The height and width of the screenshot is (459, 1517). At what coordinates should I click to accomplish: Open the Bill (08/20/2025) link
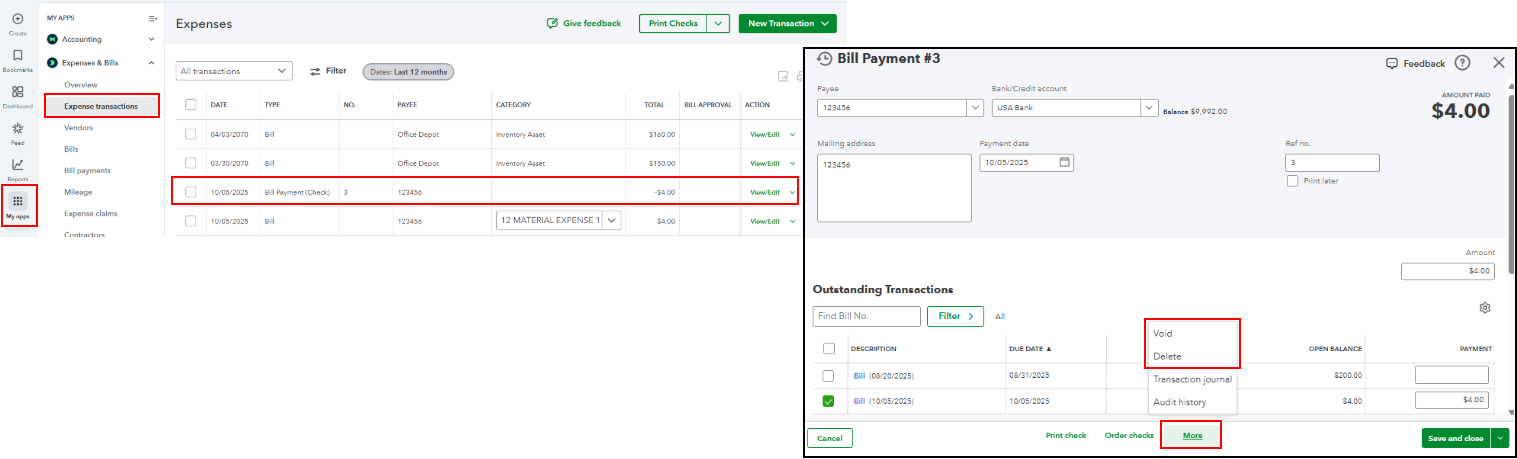(x=859, y=376)
